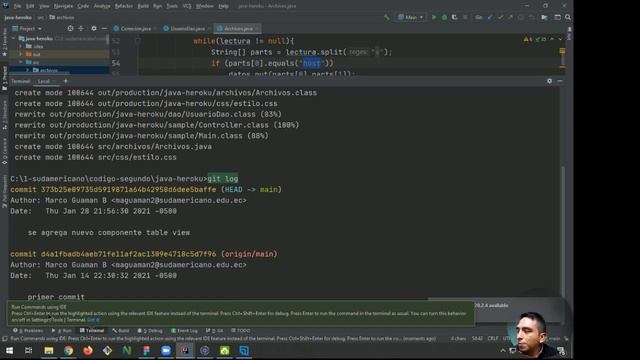Screen dimensions: 640x360
Task: Click 'Got it' link in notification
Action: point(93,320)
